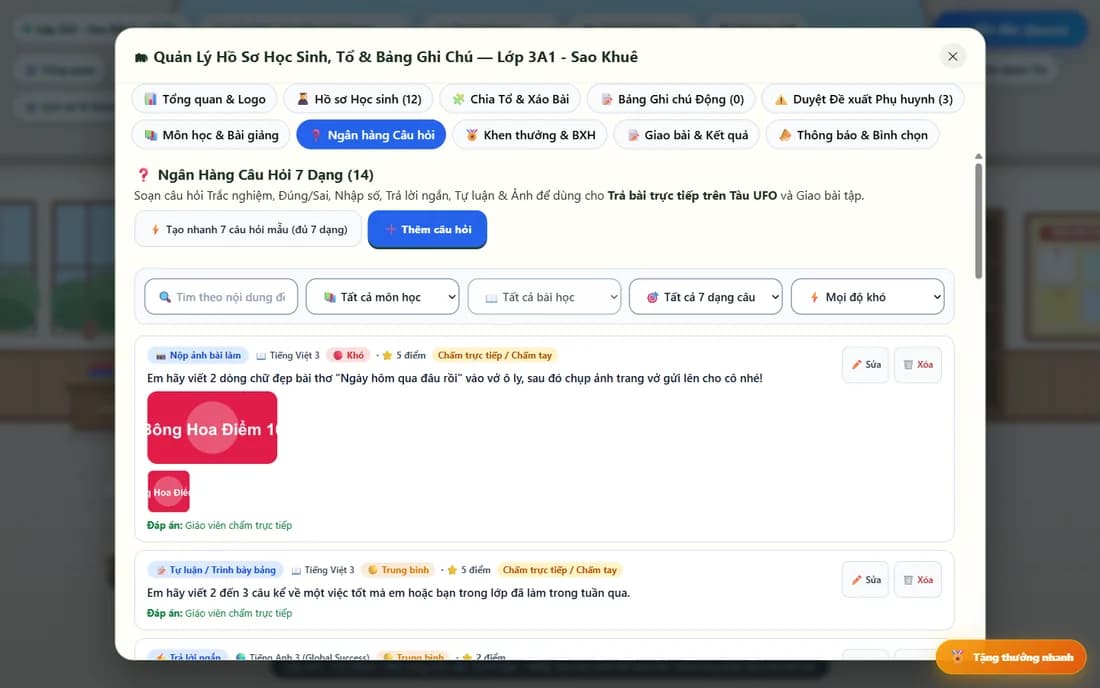Click pencil Sửa icon on Tự luận question
1100x688 pixels.
[857, 580]
